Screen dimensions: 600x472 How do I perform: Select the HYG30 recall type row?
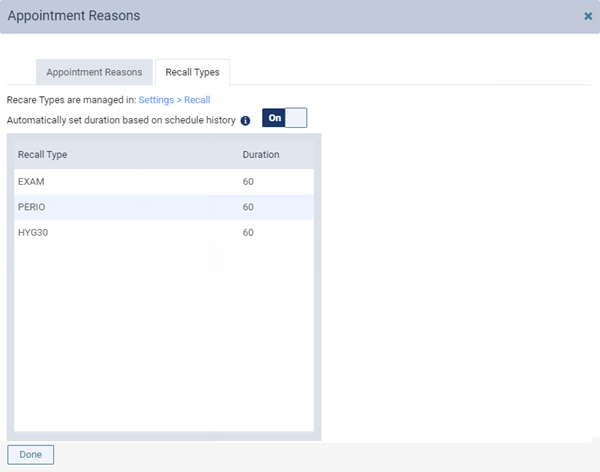tap(164, 232)
